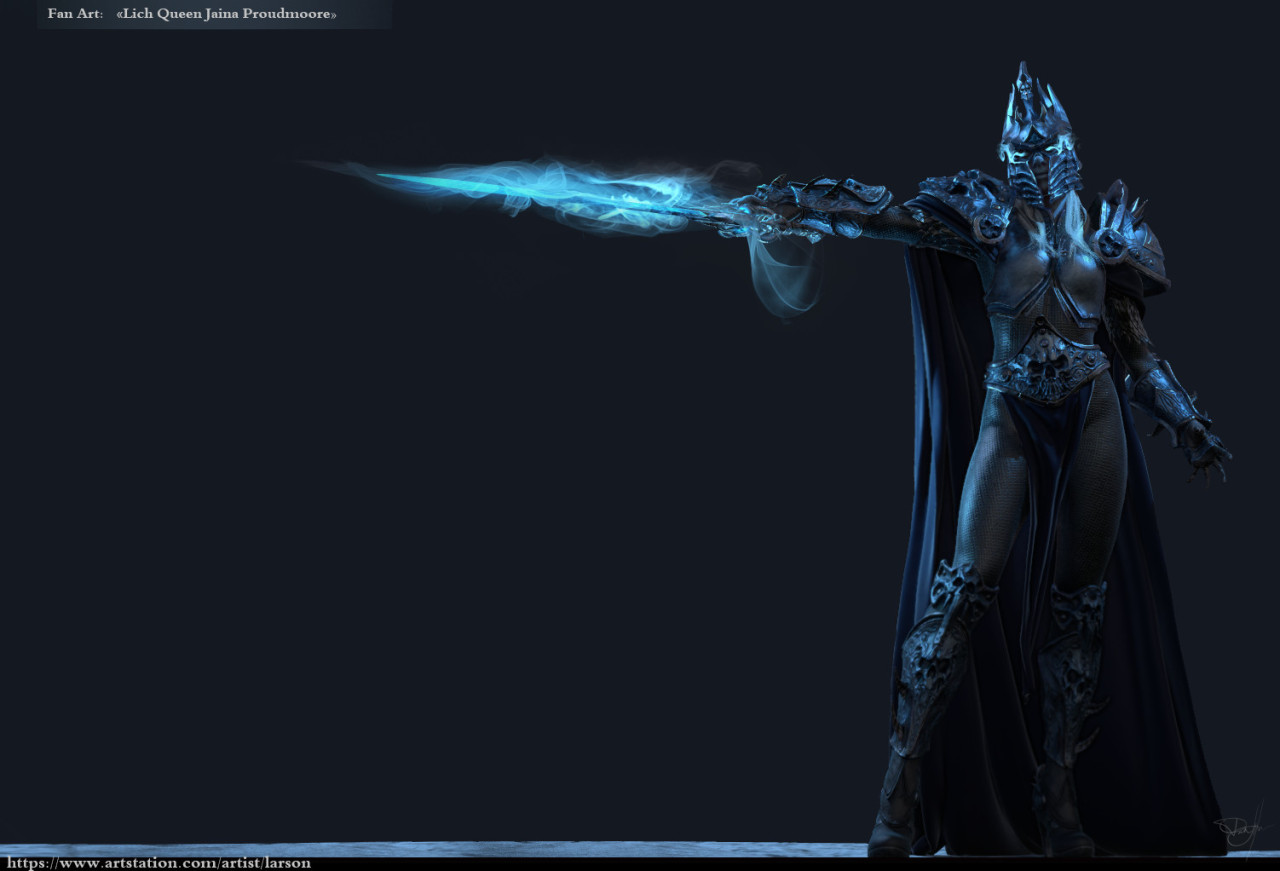Select the «Lich Queen Jaina Proudmoore» title text
Image resolution: width=1280 pixels, height=871 pixels.
pos(226,14)
